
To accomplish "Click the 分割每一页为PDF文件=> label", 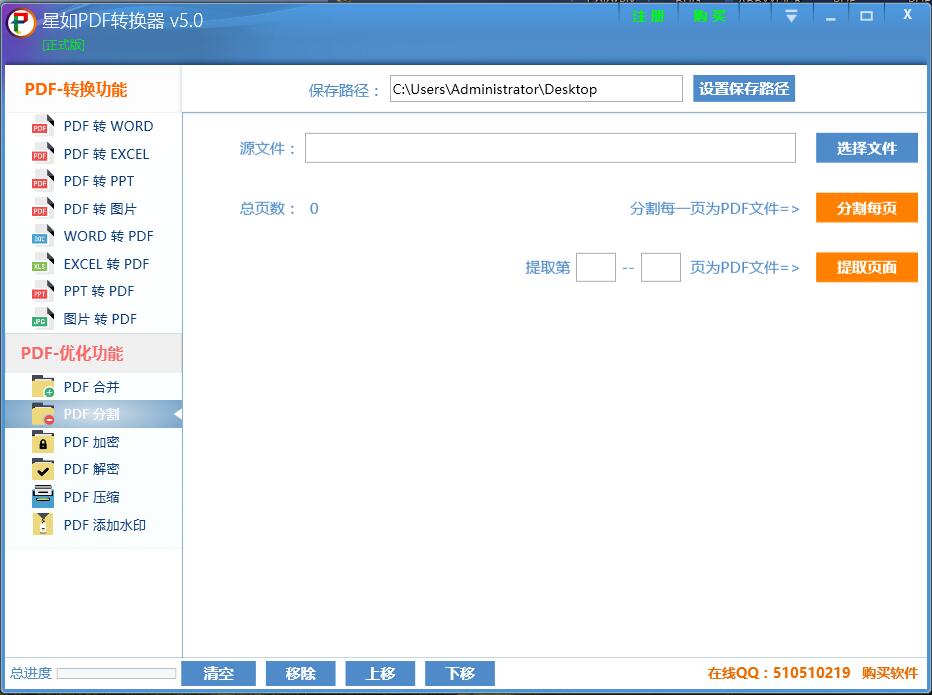I will point(714,209).
